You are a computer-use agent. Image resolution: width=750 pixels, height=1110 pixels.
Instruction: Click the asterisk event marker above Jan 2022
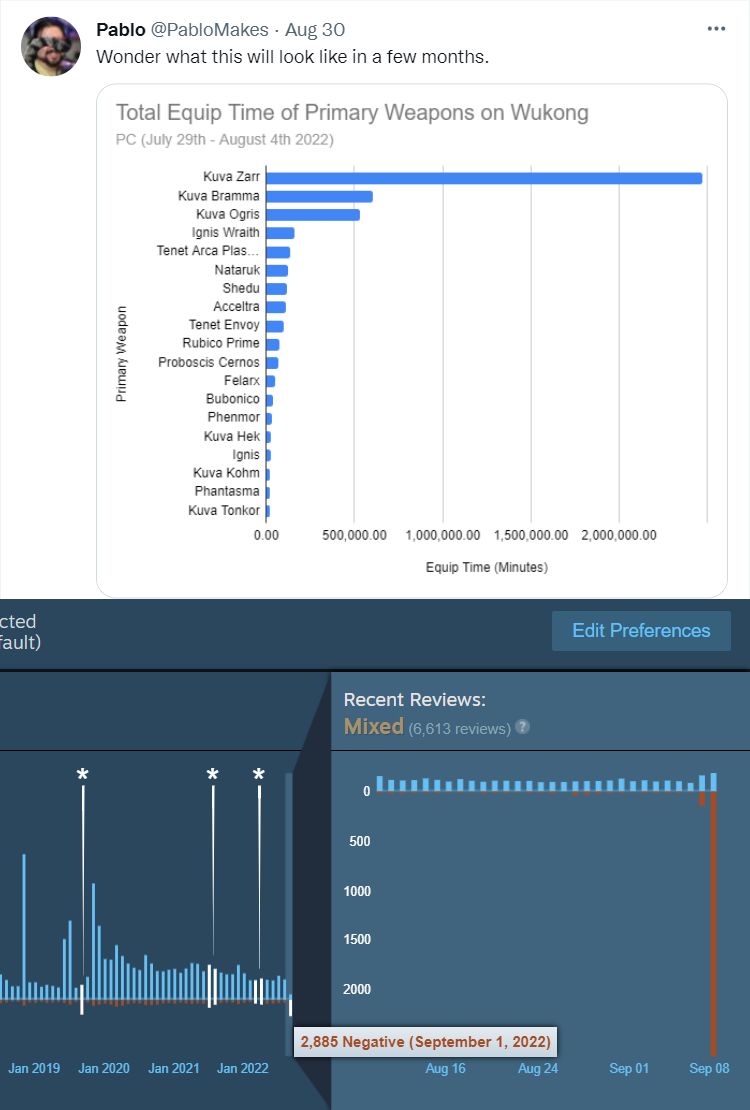coord(259,774)
